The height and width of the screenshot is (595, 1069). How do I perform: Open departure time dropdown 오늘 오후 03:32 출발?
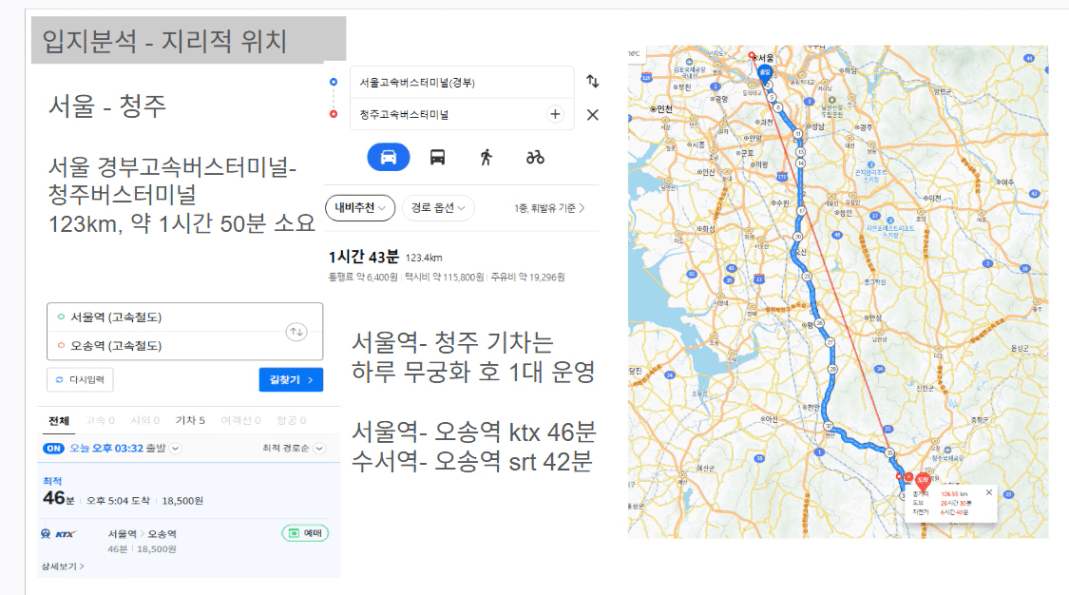[125, 448]
